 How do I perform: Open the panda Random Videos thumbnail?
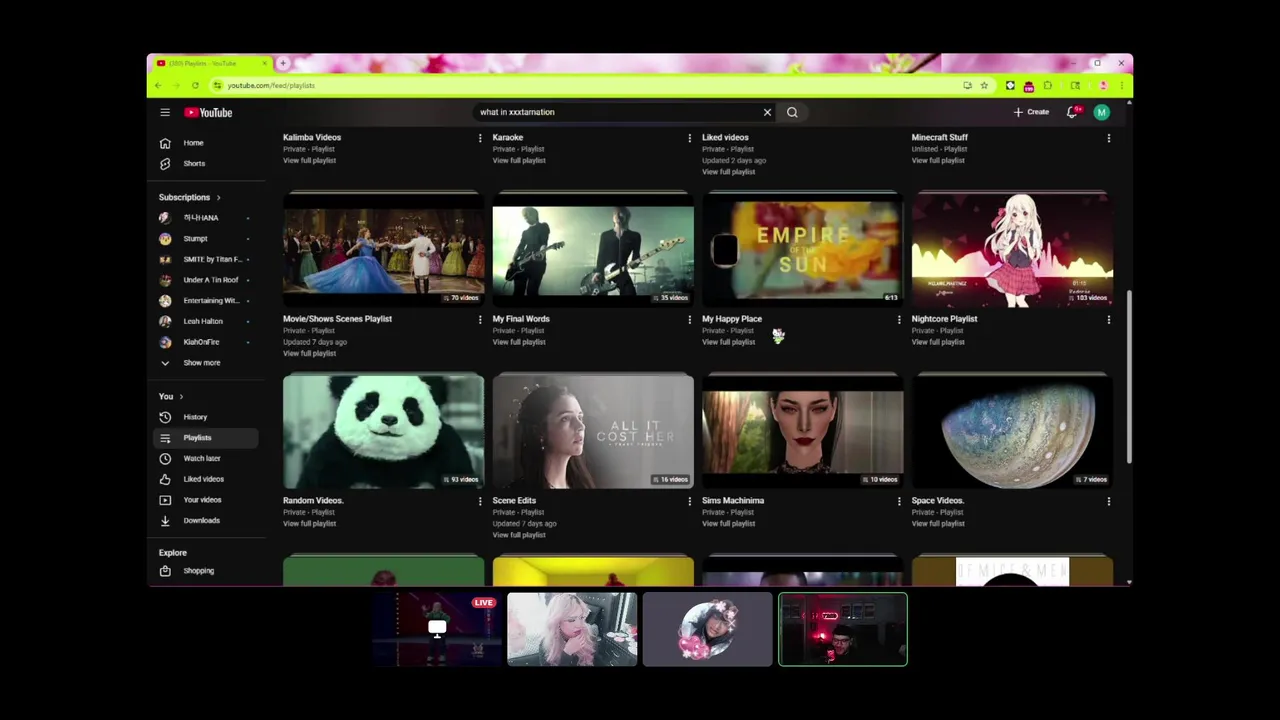[x=383, y=431]
